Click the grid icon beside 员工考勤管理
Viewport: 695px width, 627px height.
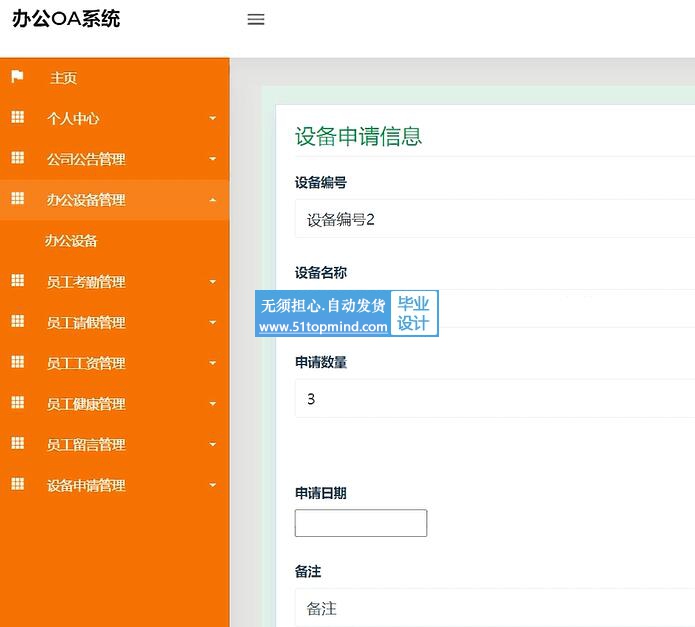[x=17, y=280]
